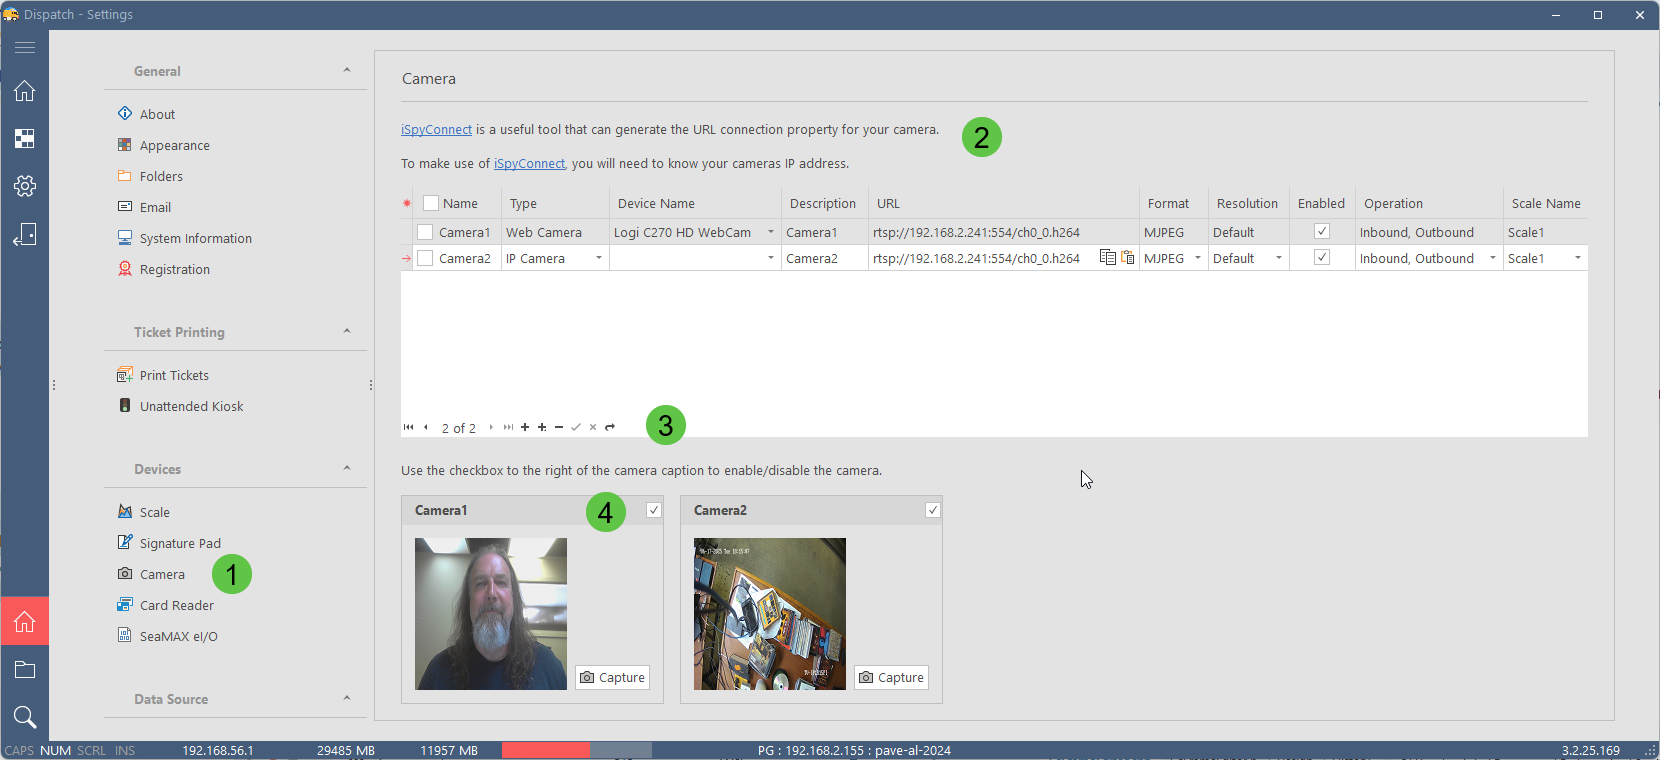Open the Type dropdown for Camera2
Image resolution: width=1660 pixels, height=760 pixels.
tap(599, 258)
